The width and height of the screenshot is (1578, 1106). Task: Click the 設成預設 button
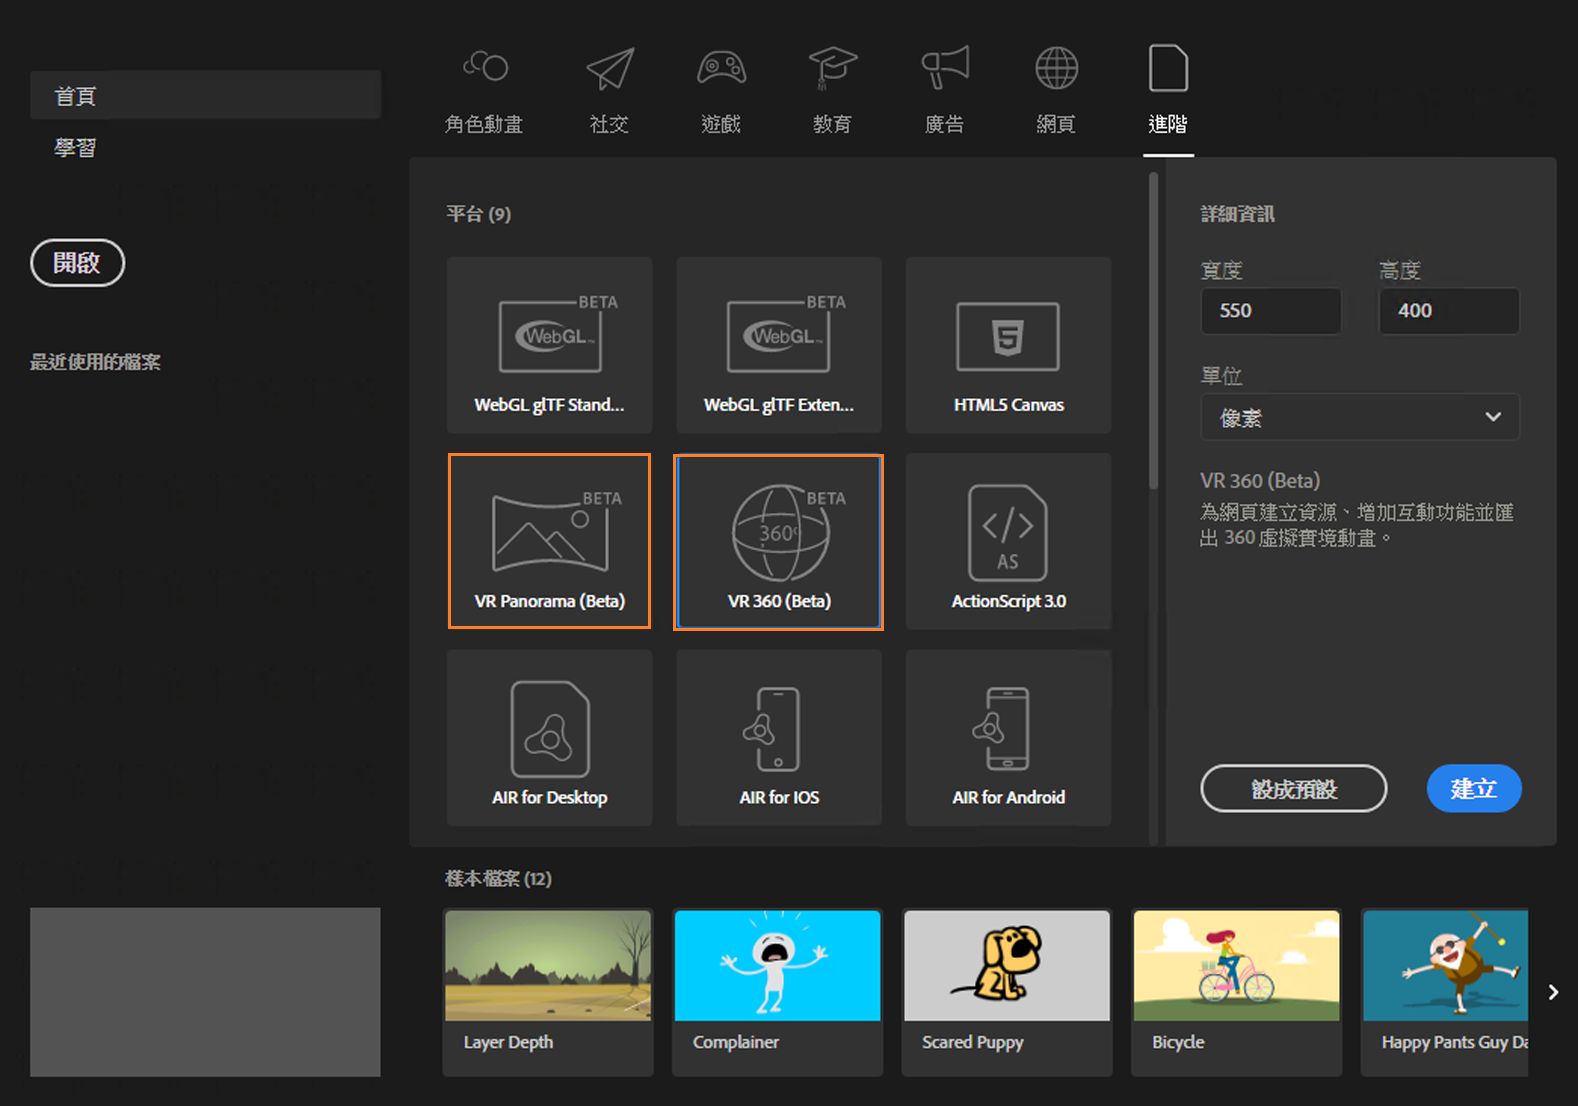1294,789
